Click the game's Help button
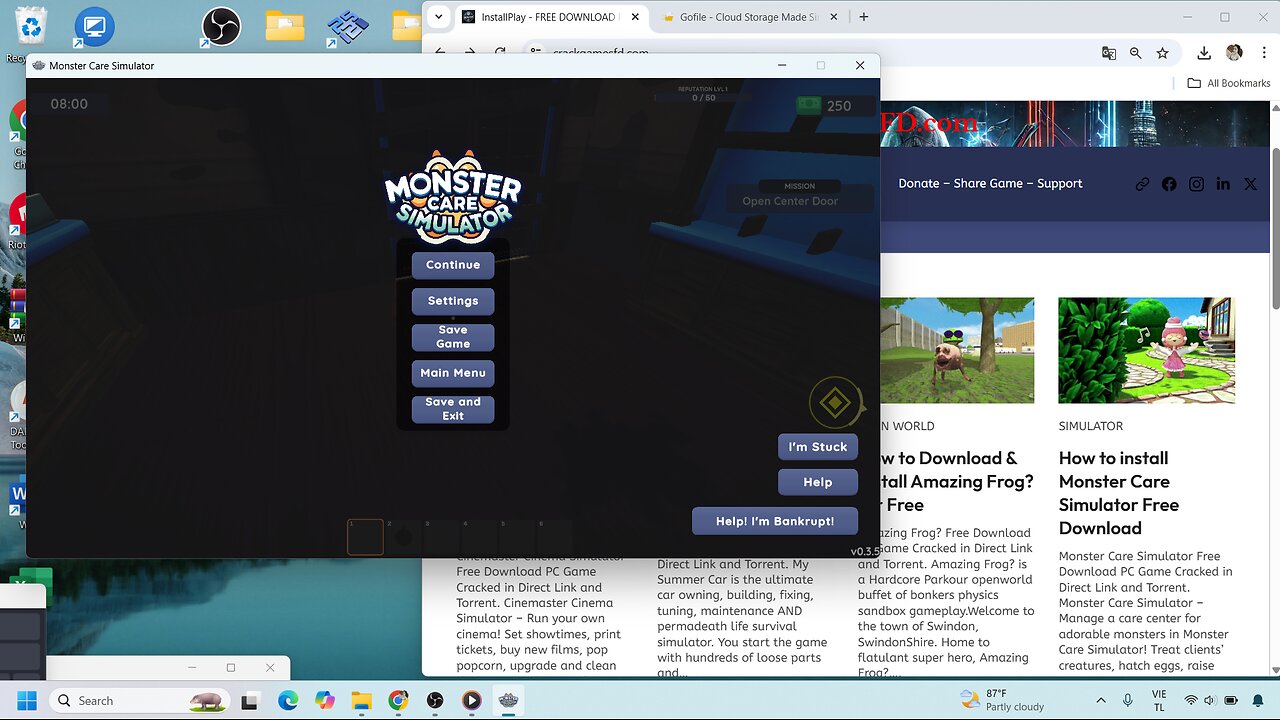1280x720 pixels. click(x=818, y=482)
